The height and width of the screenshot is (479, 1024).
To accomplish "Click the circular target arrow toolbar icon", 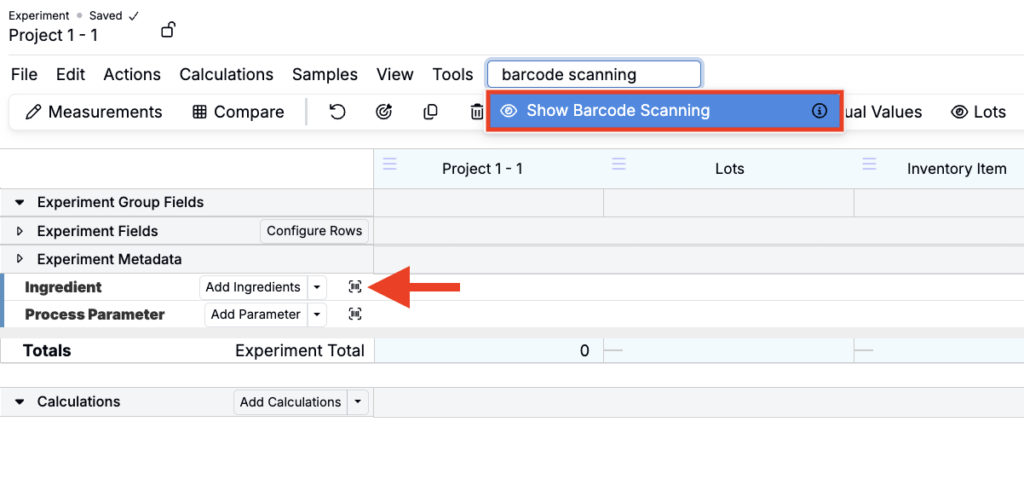I will coord(383,112).
